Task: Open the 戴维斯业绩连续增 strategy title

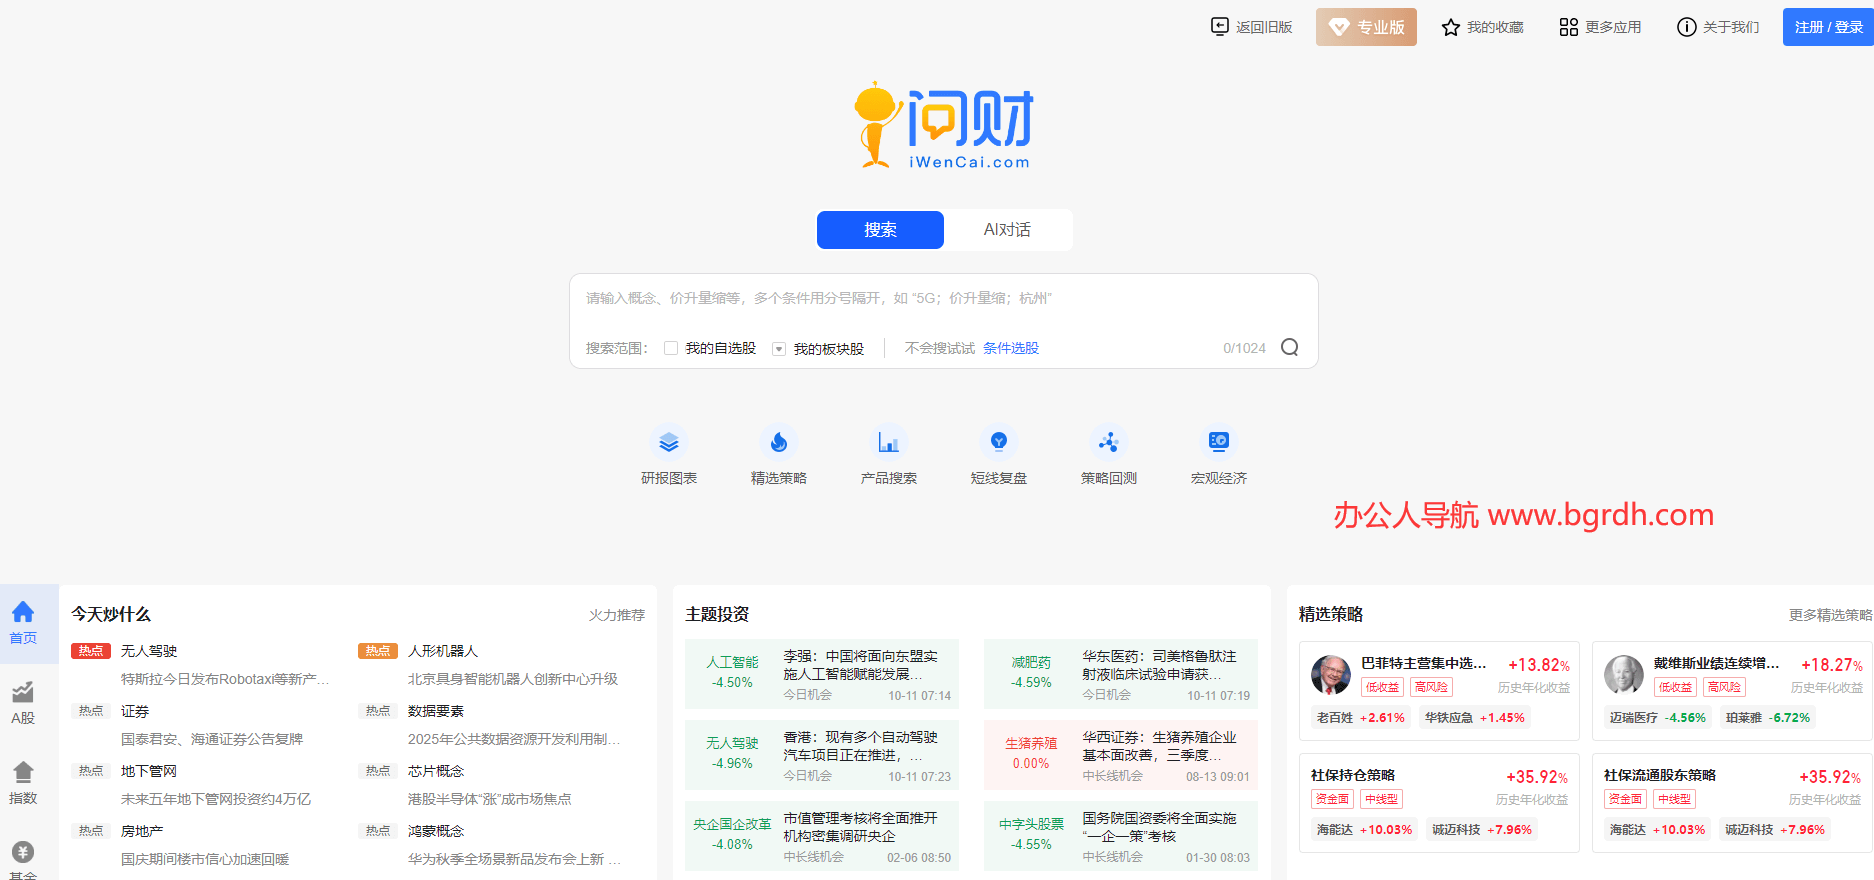Action: coord(1717,663)
